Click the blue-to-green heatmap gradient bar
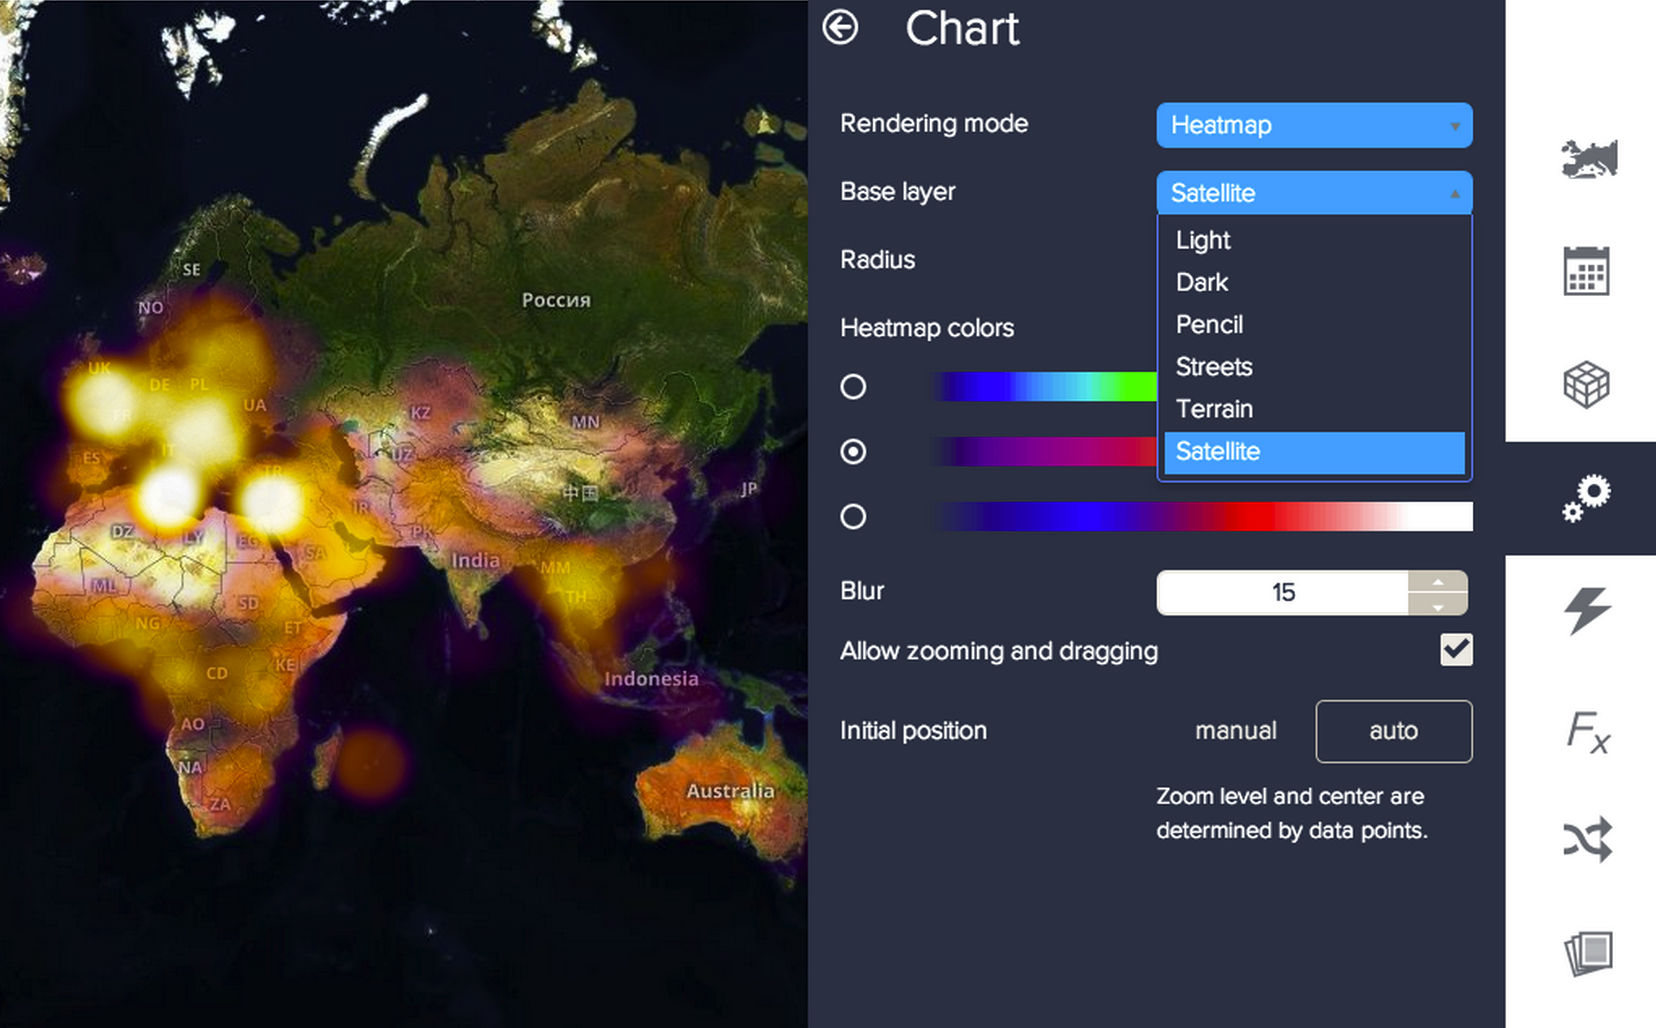 click(1045, 387)
